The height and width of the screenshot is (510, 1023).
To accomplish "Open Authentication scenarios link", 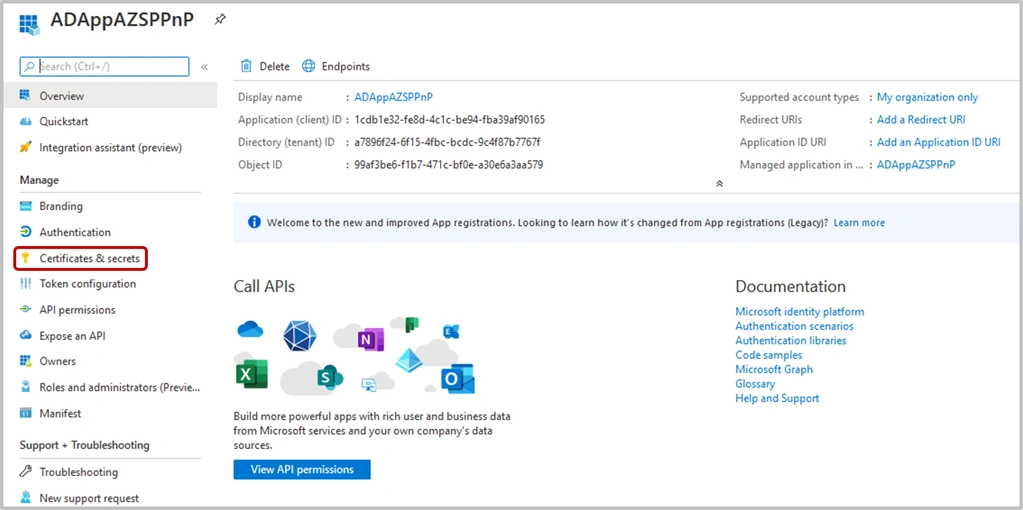I will pyautogui.click(x=794, y=326).
